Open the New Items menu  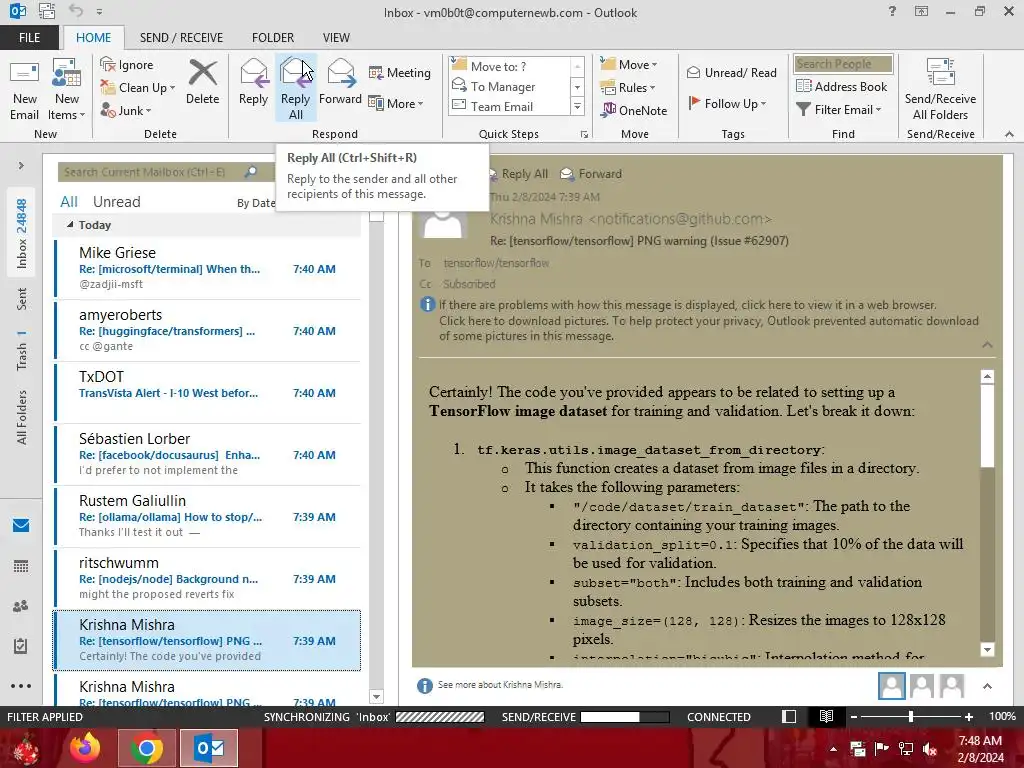point(66,89)
